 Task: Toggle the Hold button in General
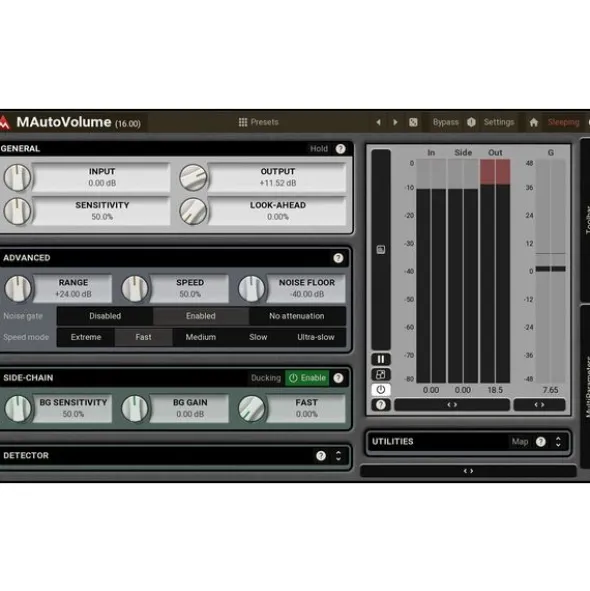click(x=319, y=149)
